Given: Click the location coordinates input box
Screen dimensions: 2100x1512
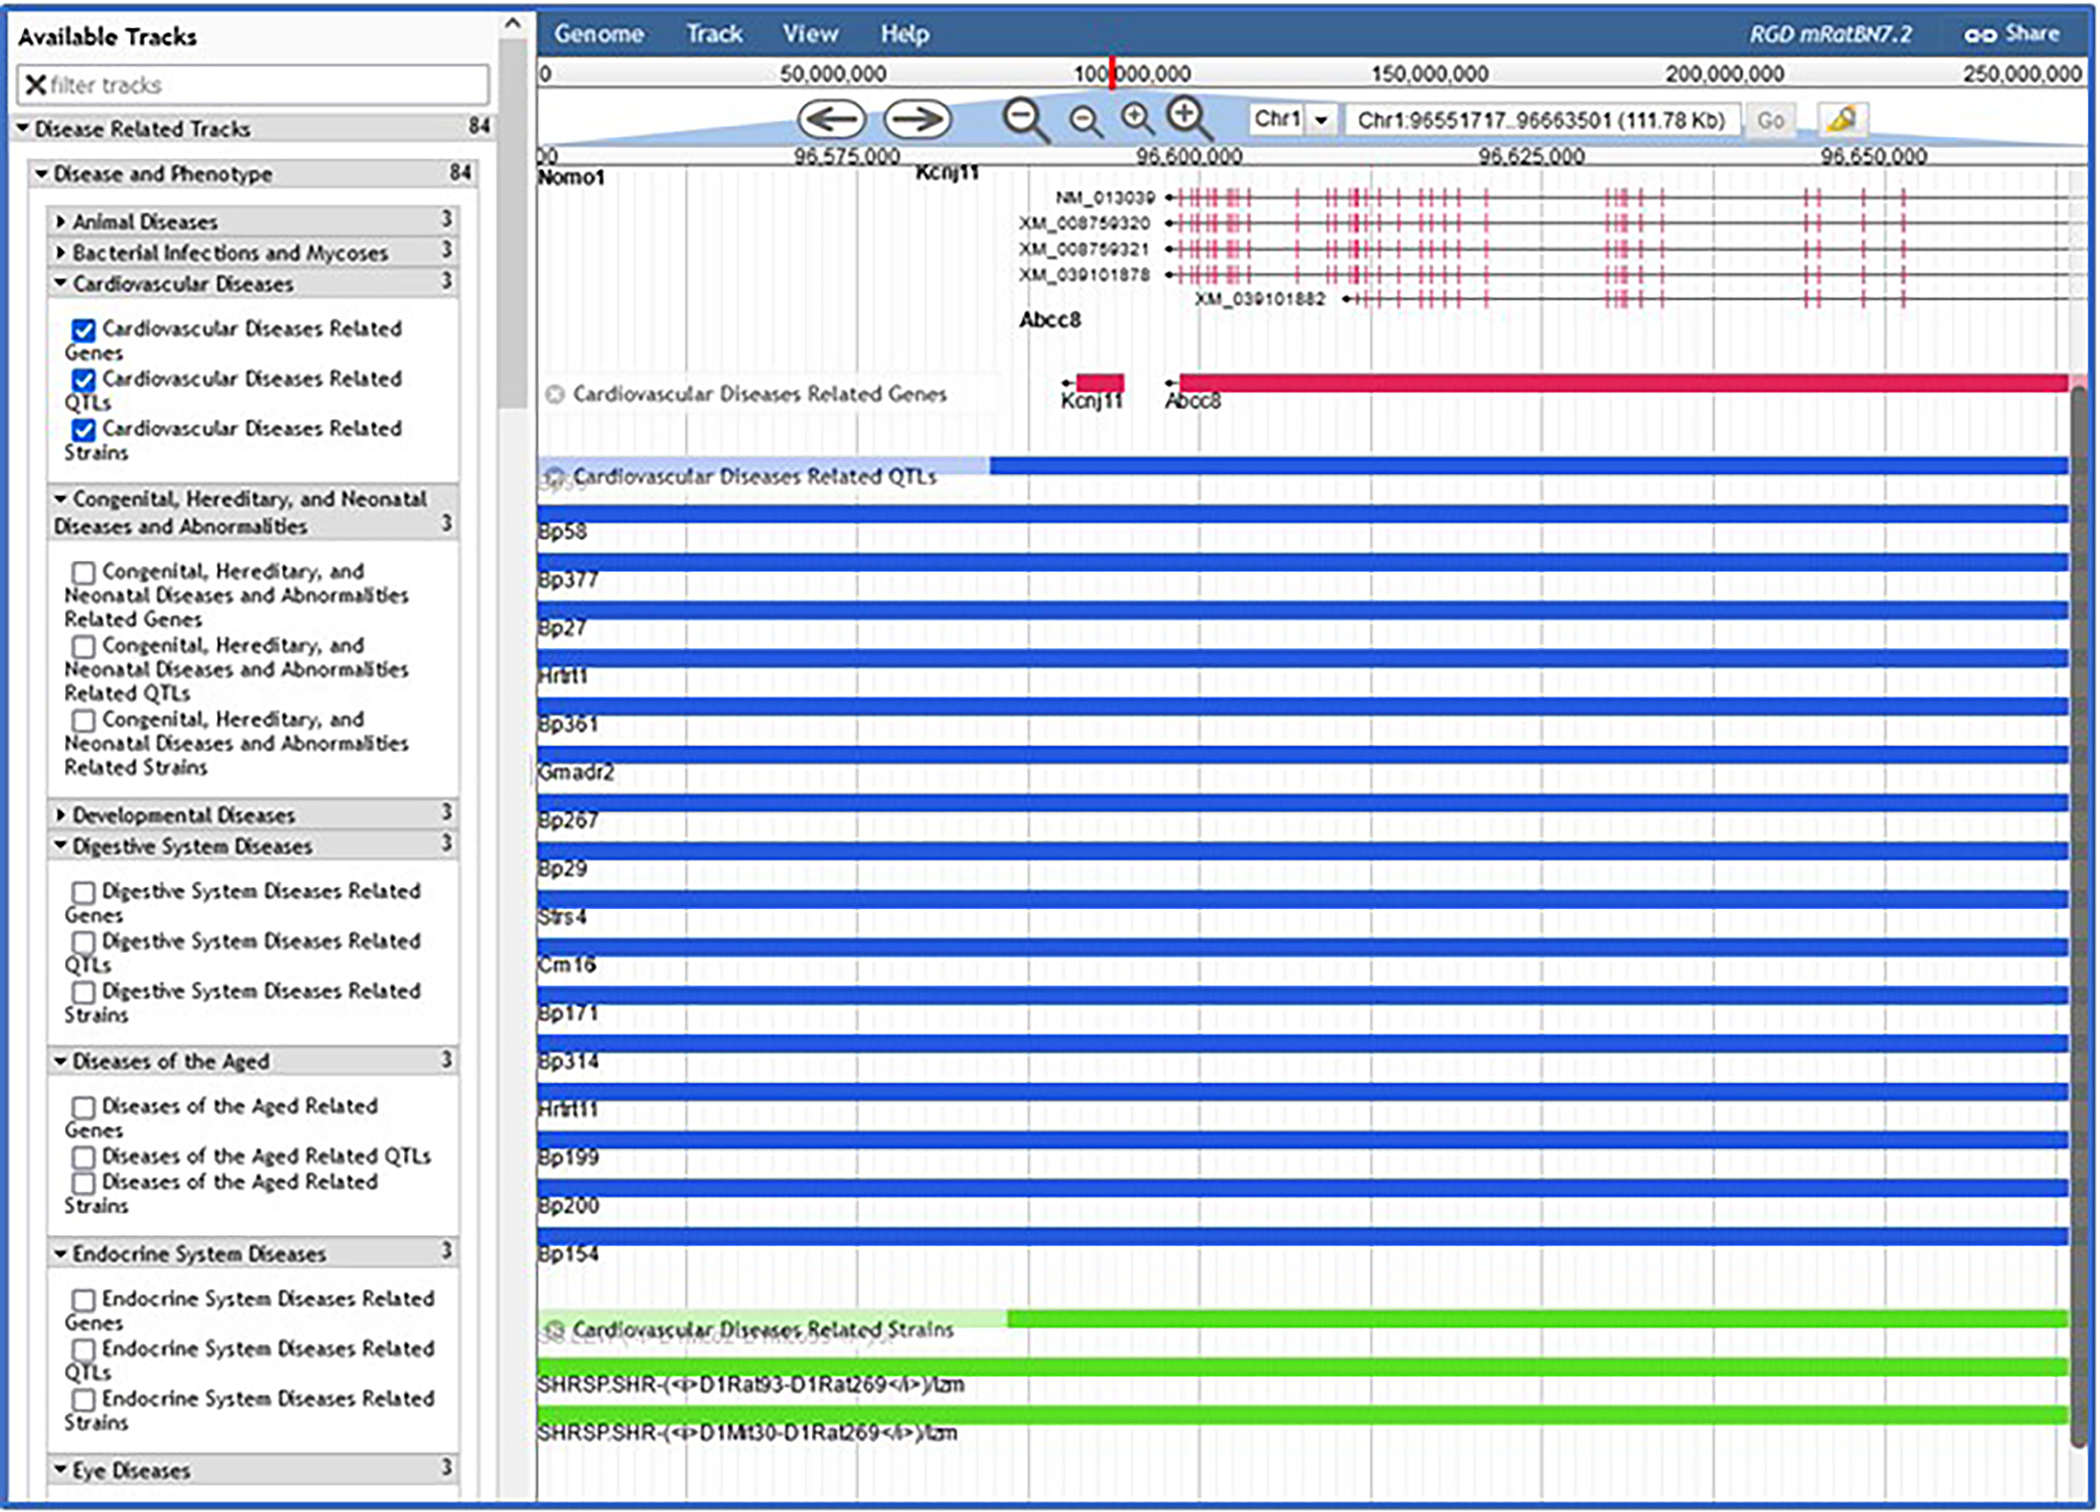Looking at the screenshot, I should tap(1542, 121).
